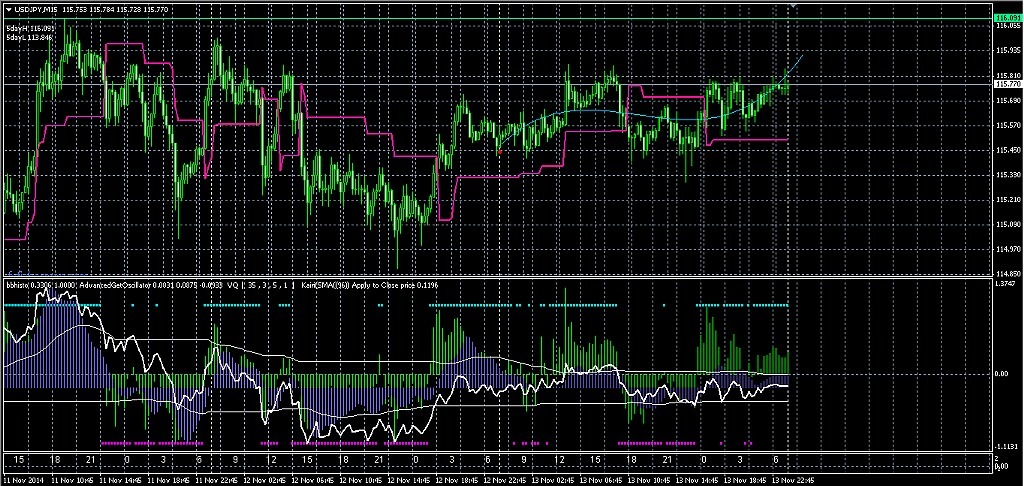This screenshot has height=486, width=1024.
Task: Click the 115.935 value on price scale
Action: click(x=1006, y=49)
